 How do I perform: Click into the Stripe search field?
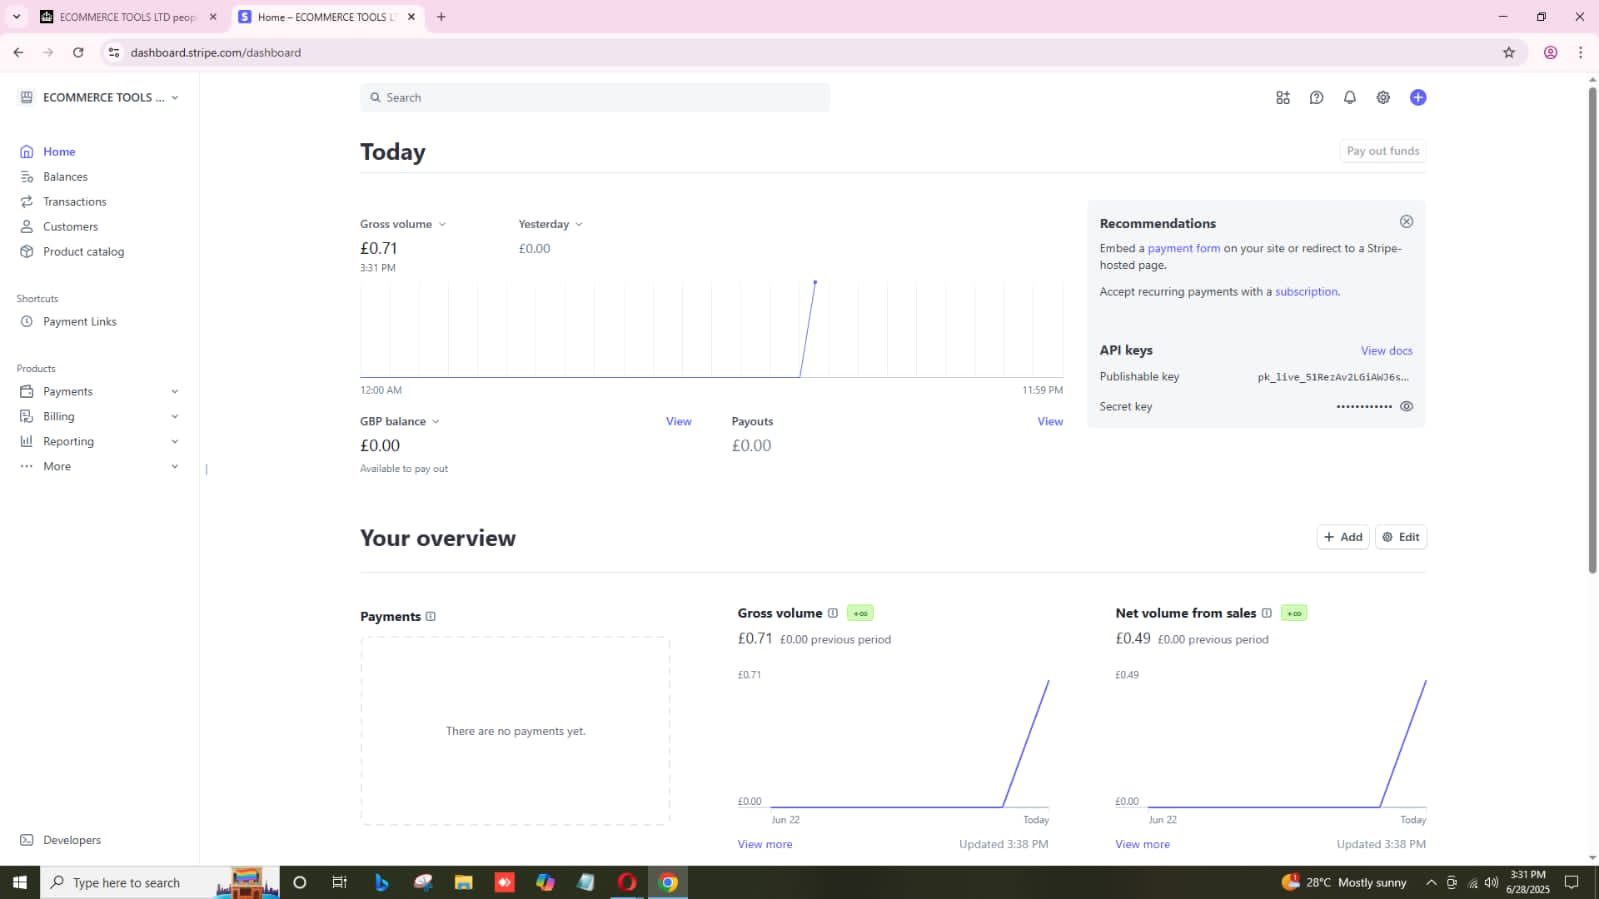click(x=595, y=98)
